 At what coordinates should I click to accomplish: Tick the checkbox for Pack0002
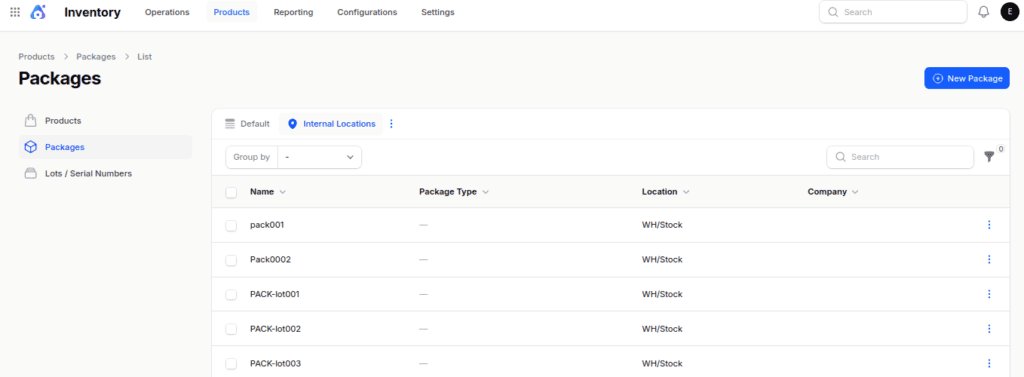pos(231,260)
